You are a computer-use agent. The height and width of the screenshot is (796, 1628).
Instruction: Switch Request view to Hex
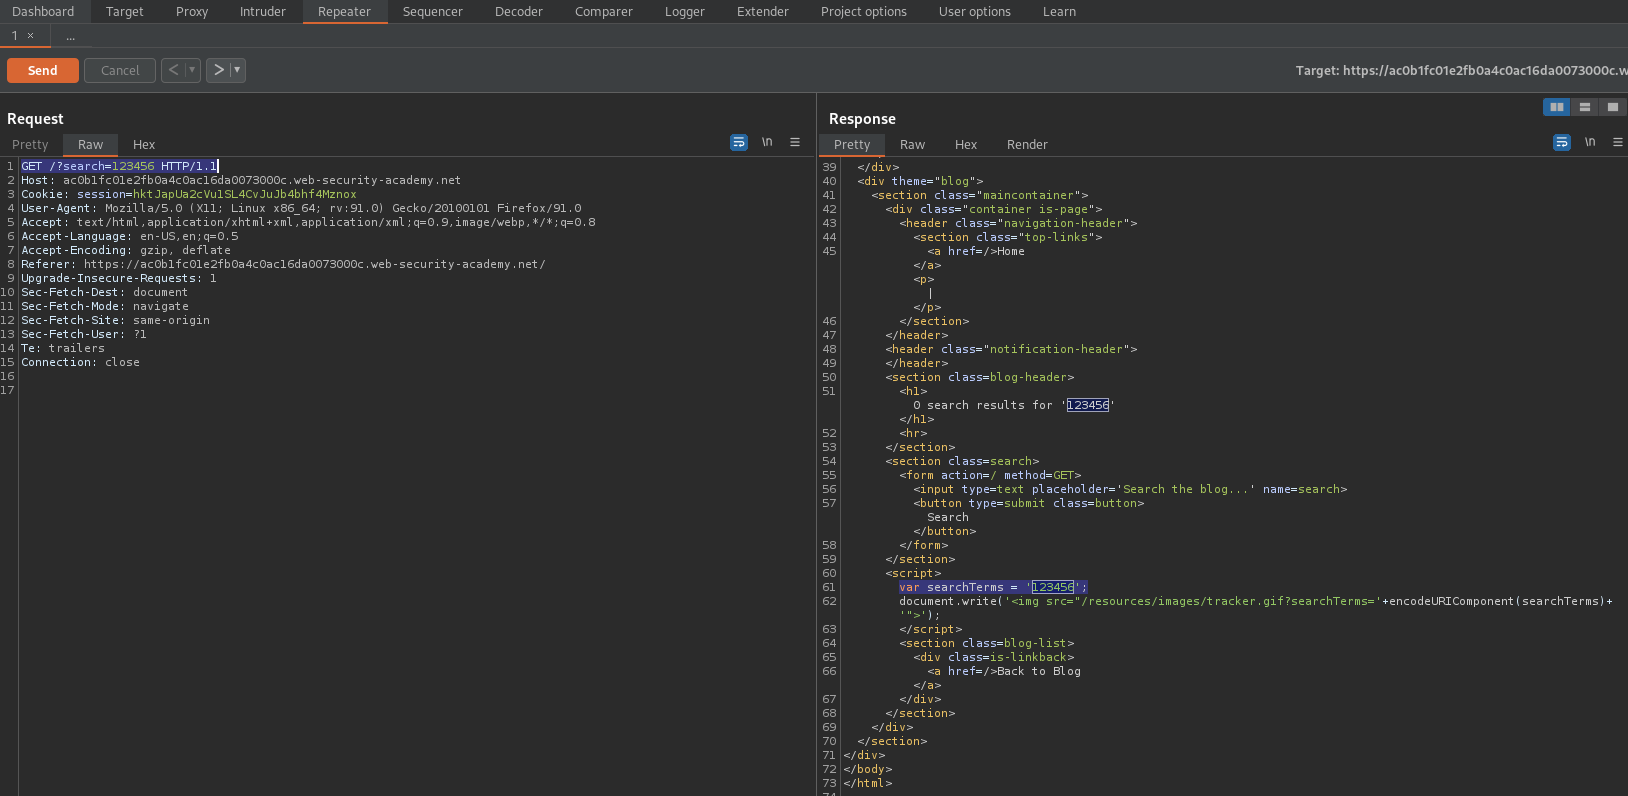click(x=144, y=145)
